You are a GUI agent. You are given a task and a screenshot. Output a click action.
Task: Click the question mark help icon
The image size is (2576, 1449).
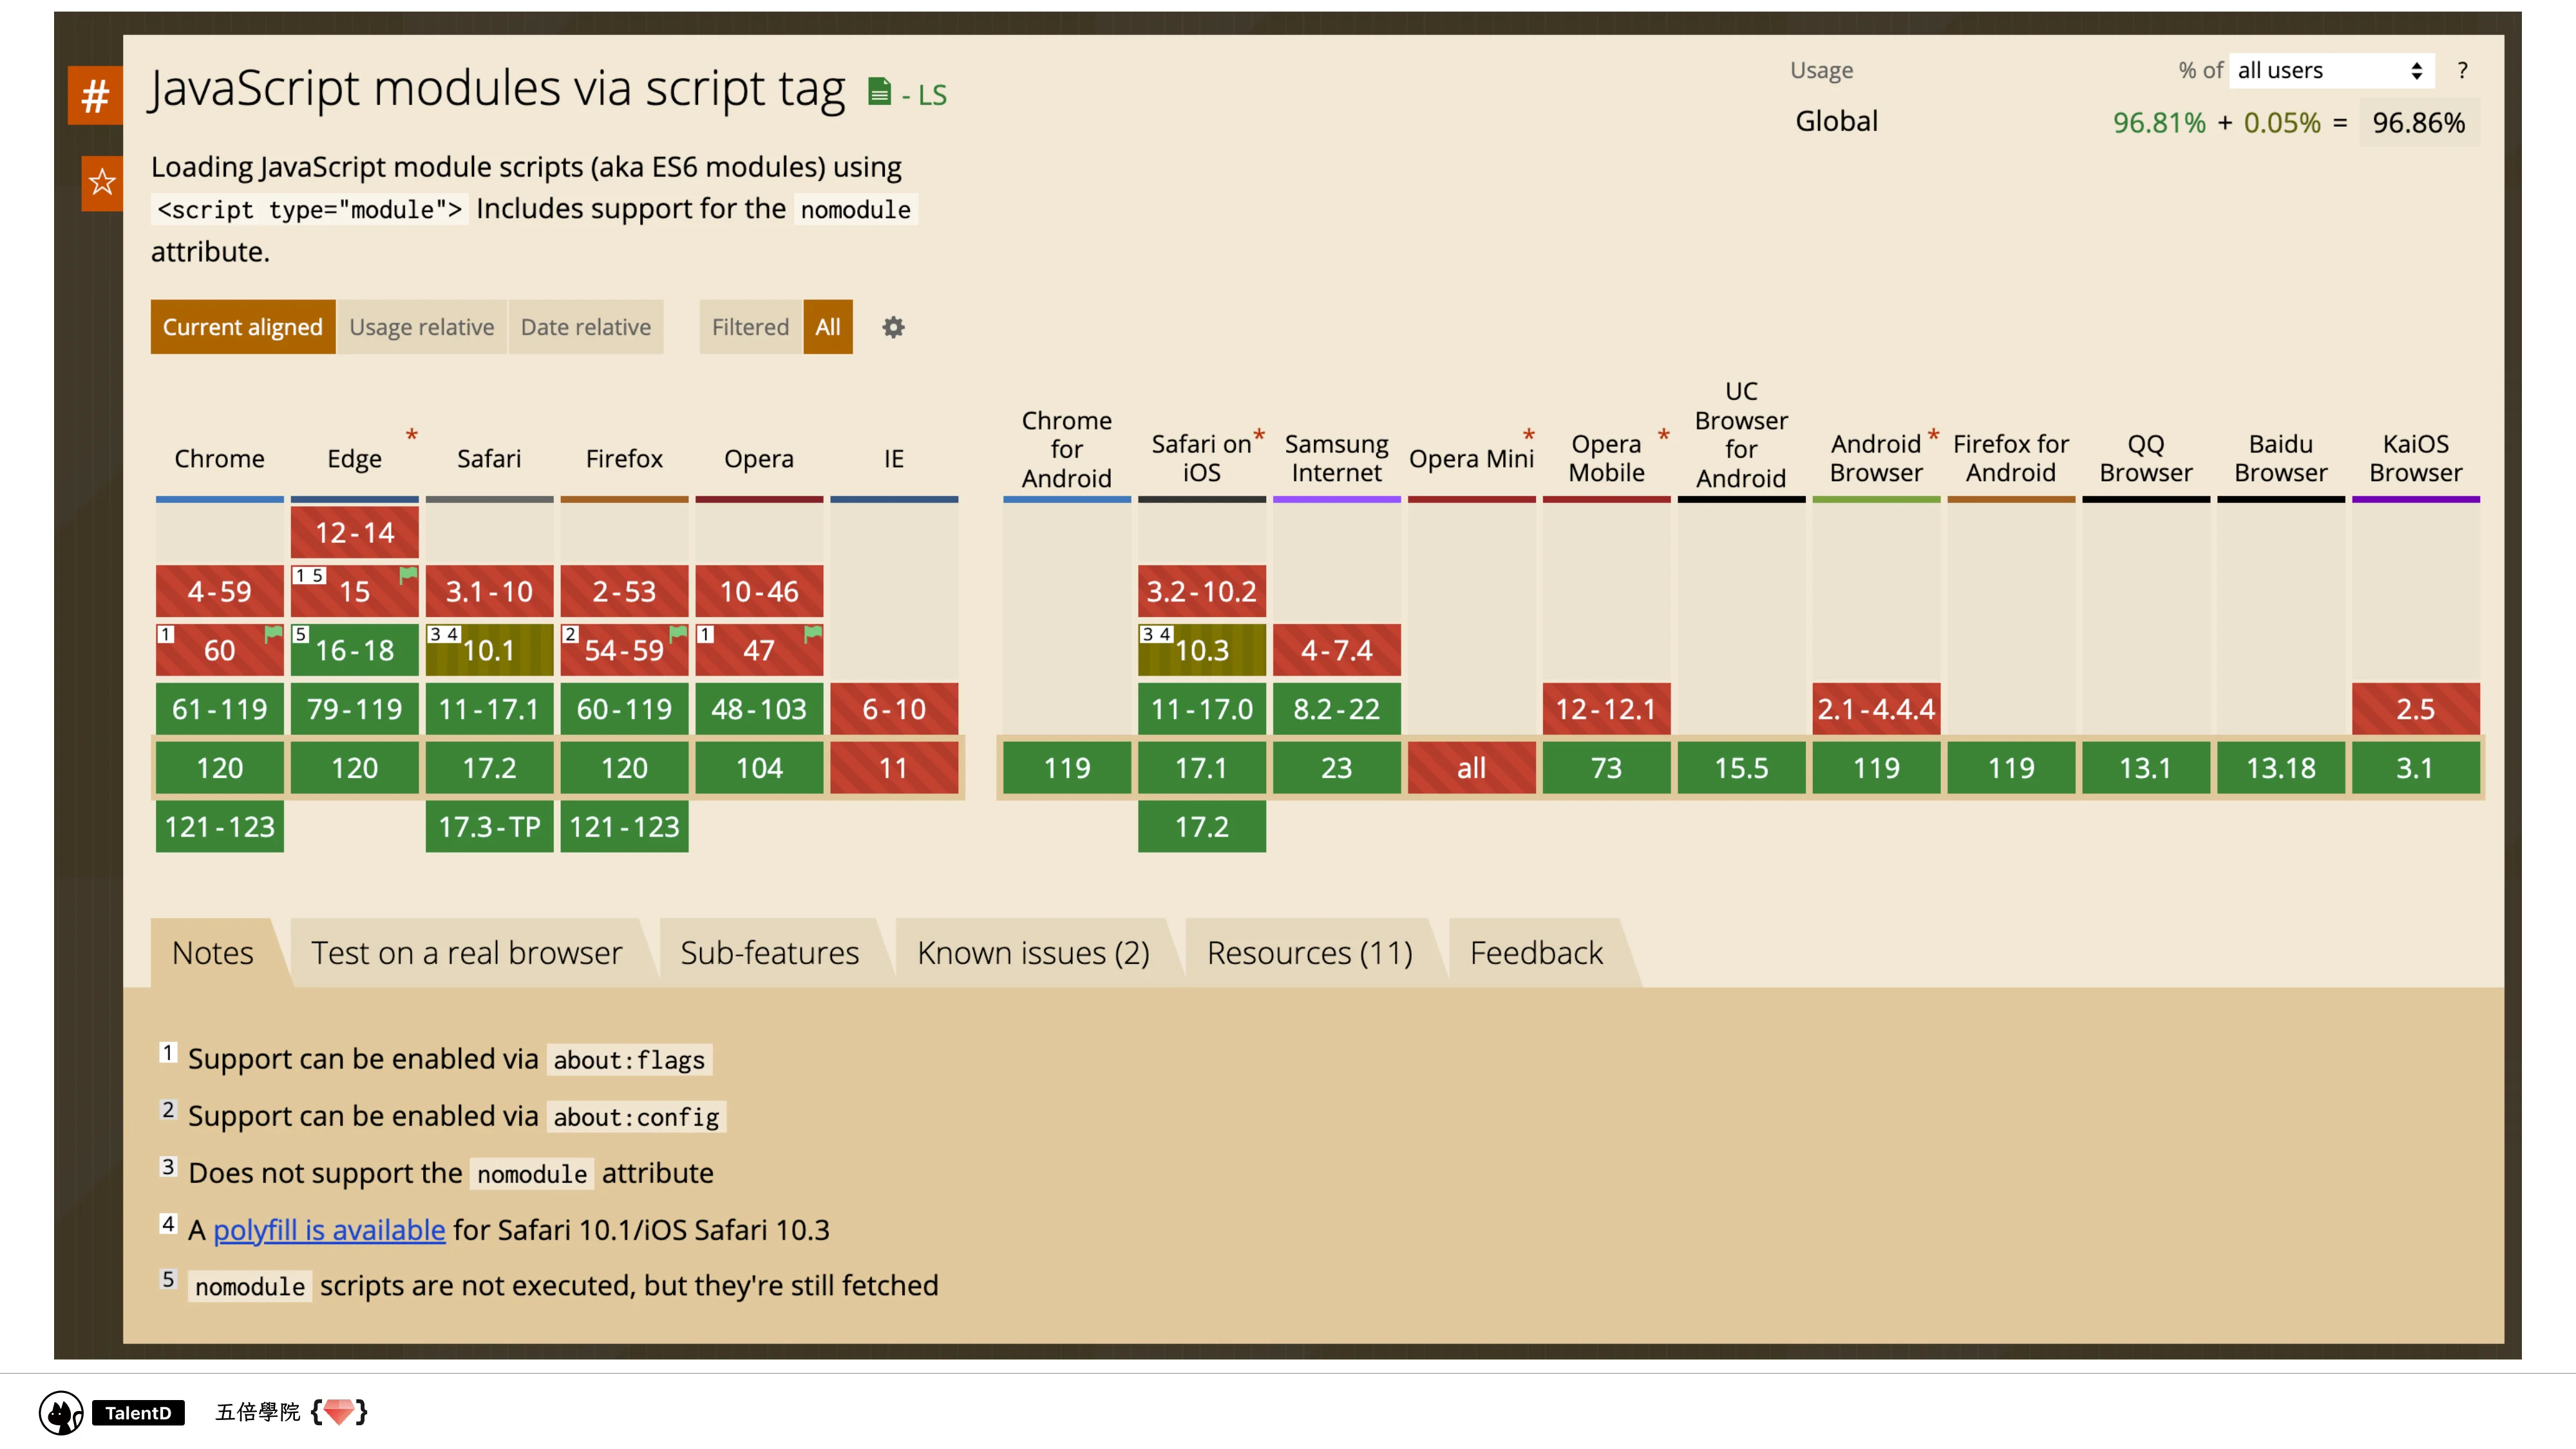[x=2462, y=71]
